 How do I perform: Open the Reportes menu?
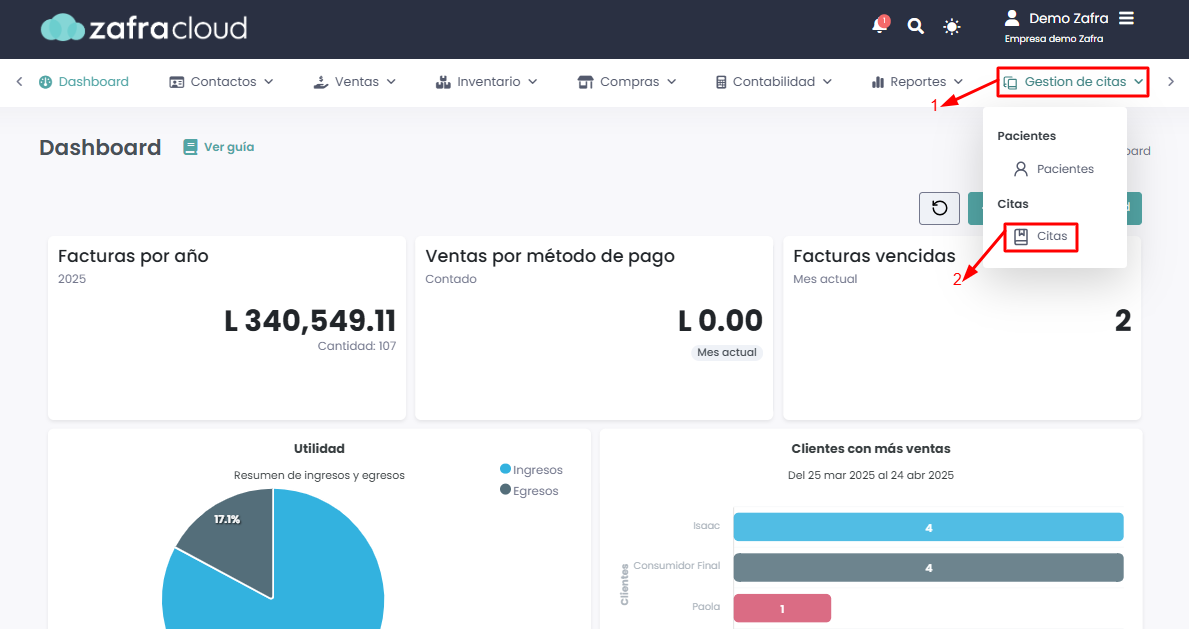pyautogui.click(x=918, y=82)
